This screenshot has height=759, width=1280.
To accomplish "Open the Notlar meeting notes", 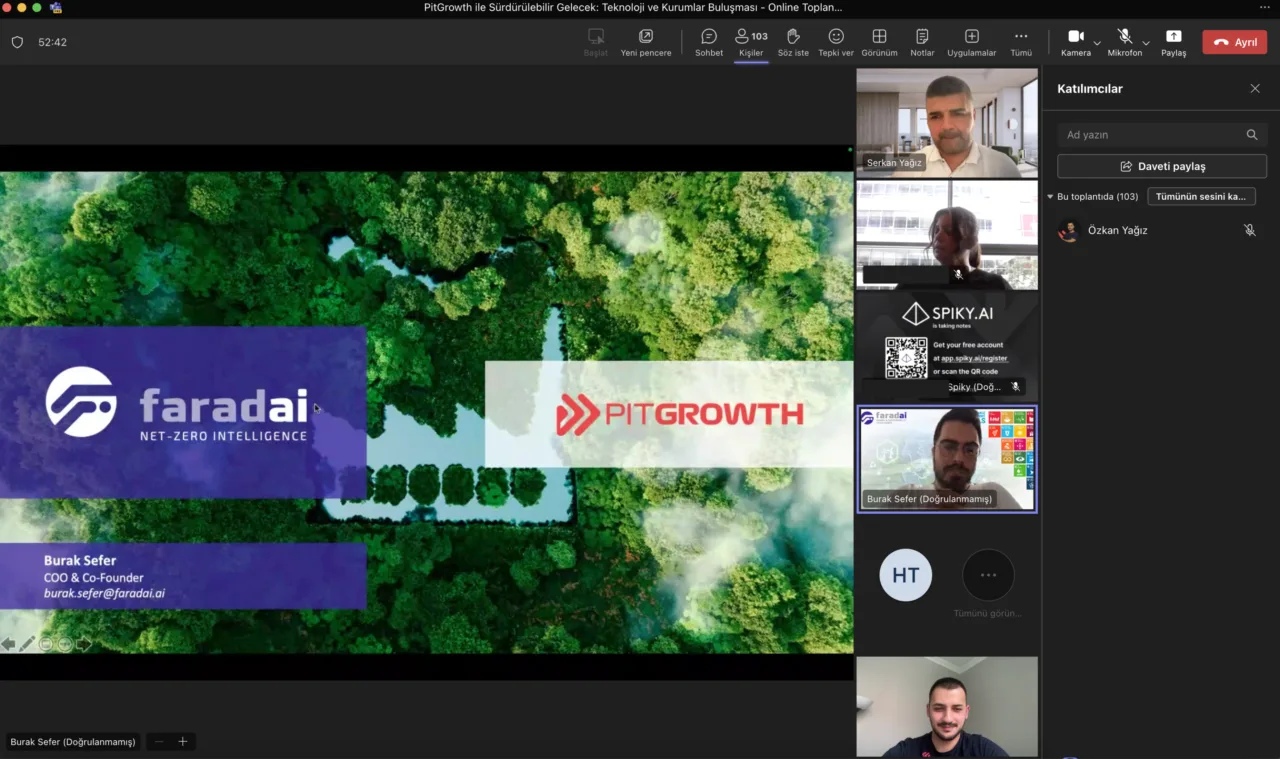I will [x=922, y=42].
